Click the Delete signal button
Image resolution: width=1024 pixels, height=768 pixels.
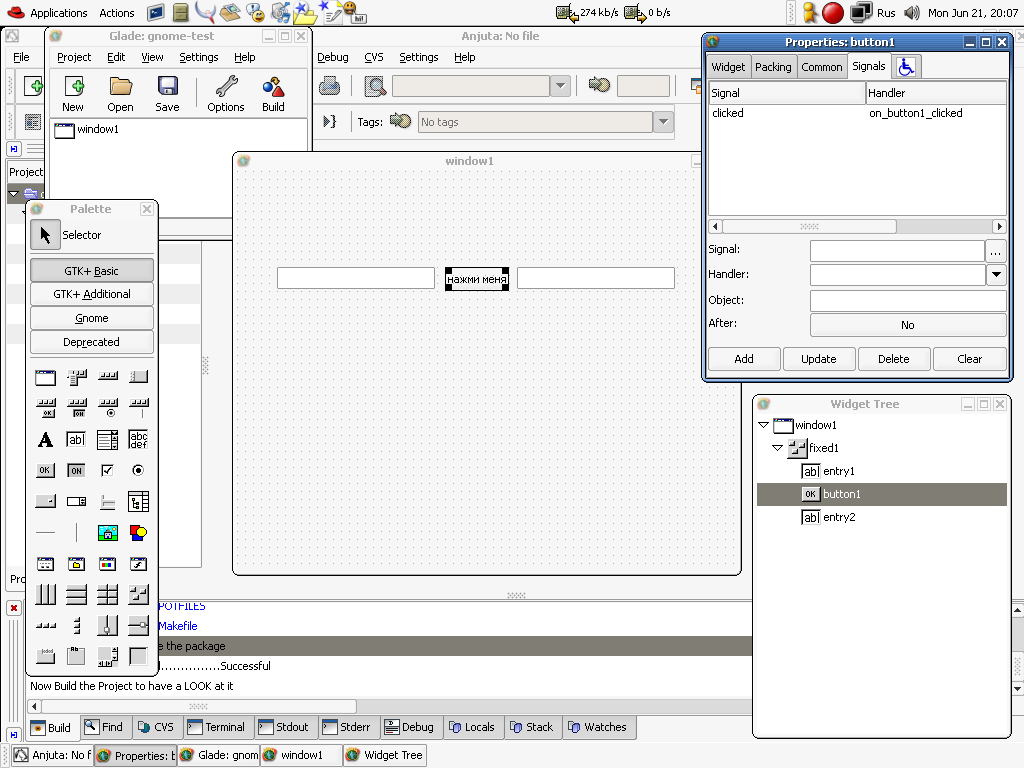click(894, 359)
